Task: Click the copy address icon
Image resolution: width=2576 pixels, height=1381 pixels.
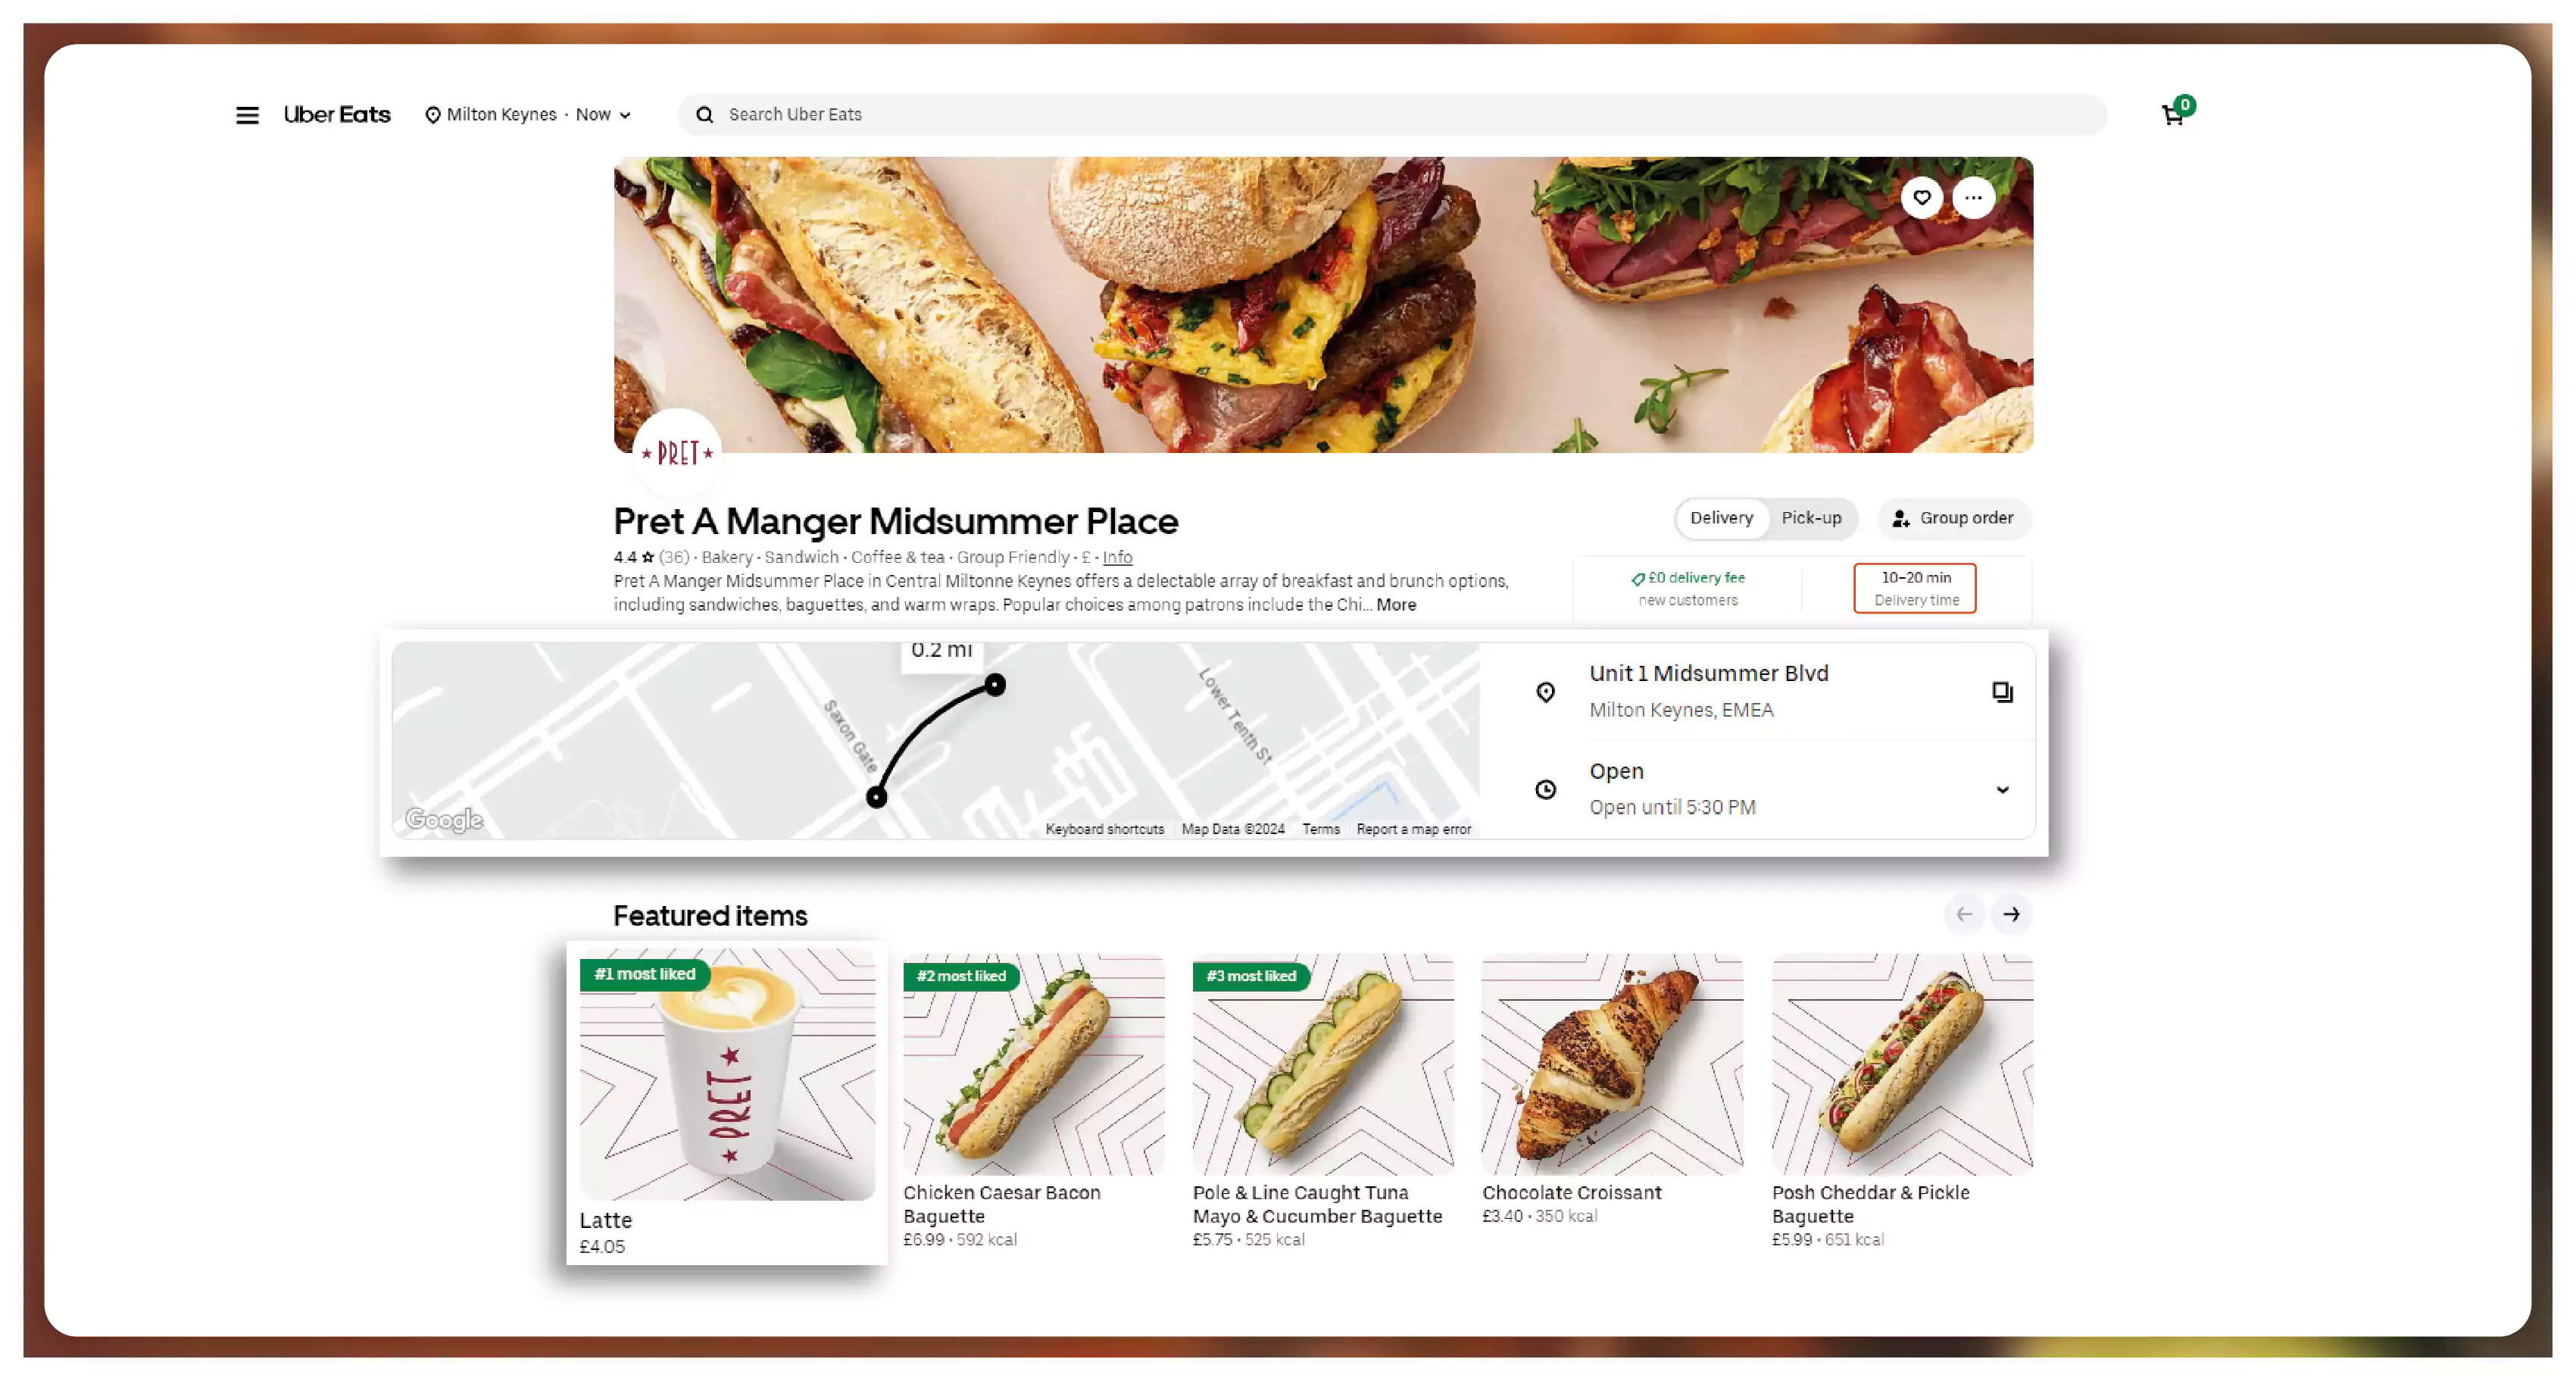Action: [x=2002, y=692]
